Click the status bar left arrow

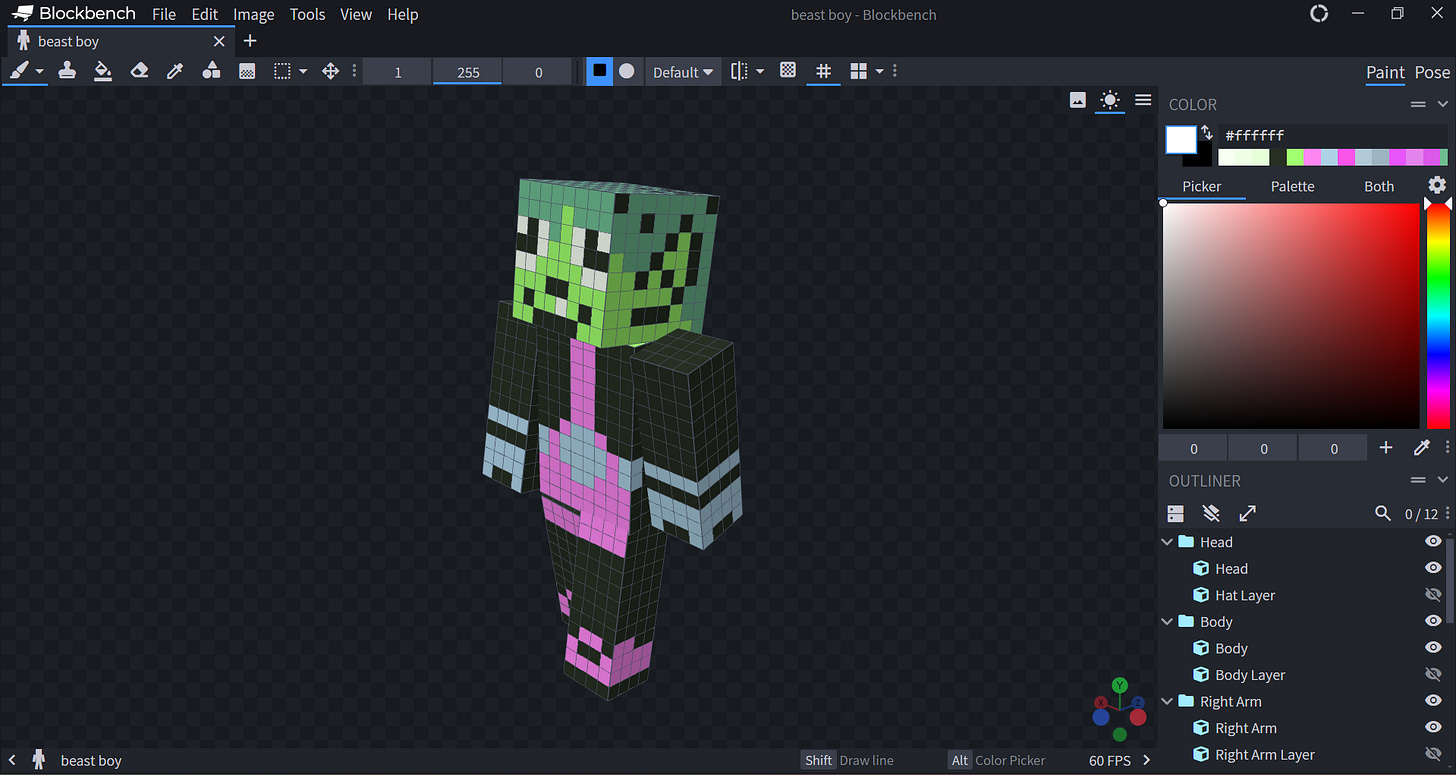point(12,760)
